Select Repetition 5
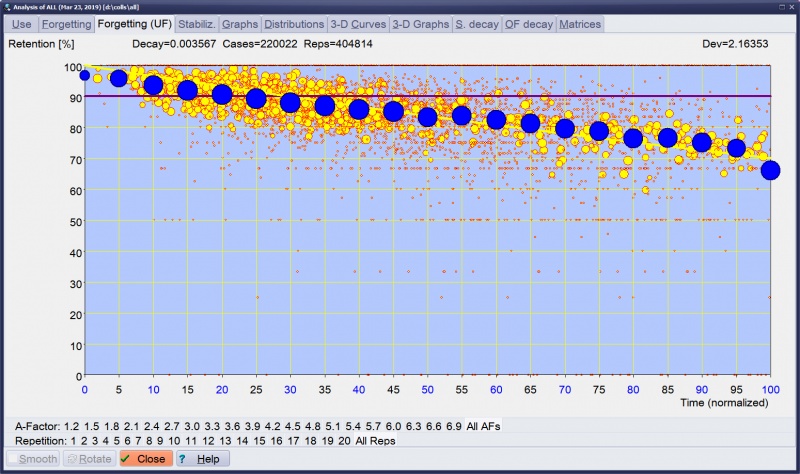This screenshot has height=474, width=800. [x=116, y=441]
